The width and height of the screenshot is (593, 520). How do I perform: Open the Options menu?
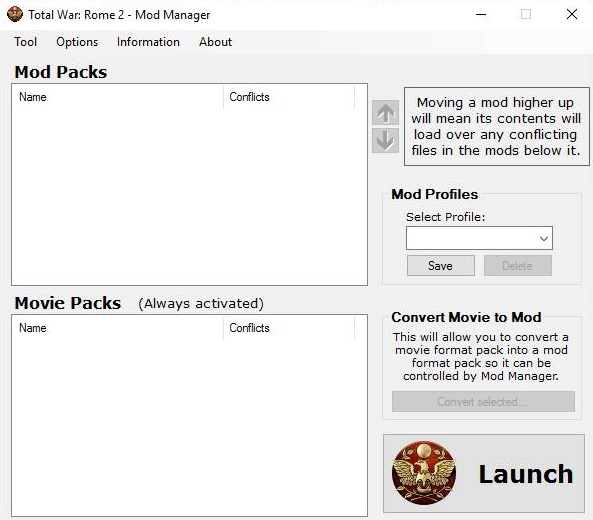point(77,42)
